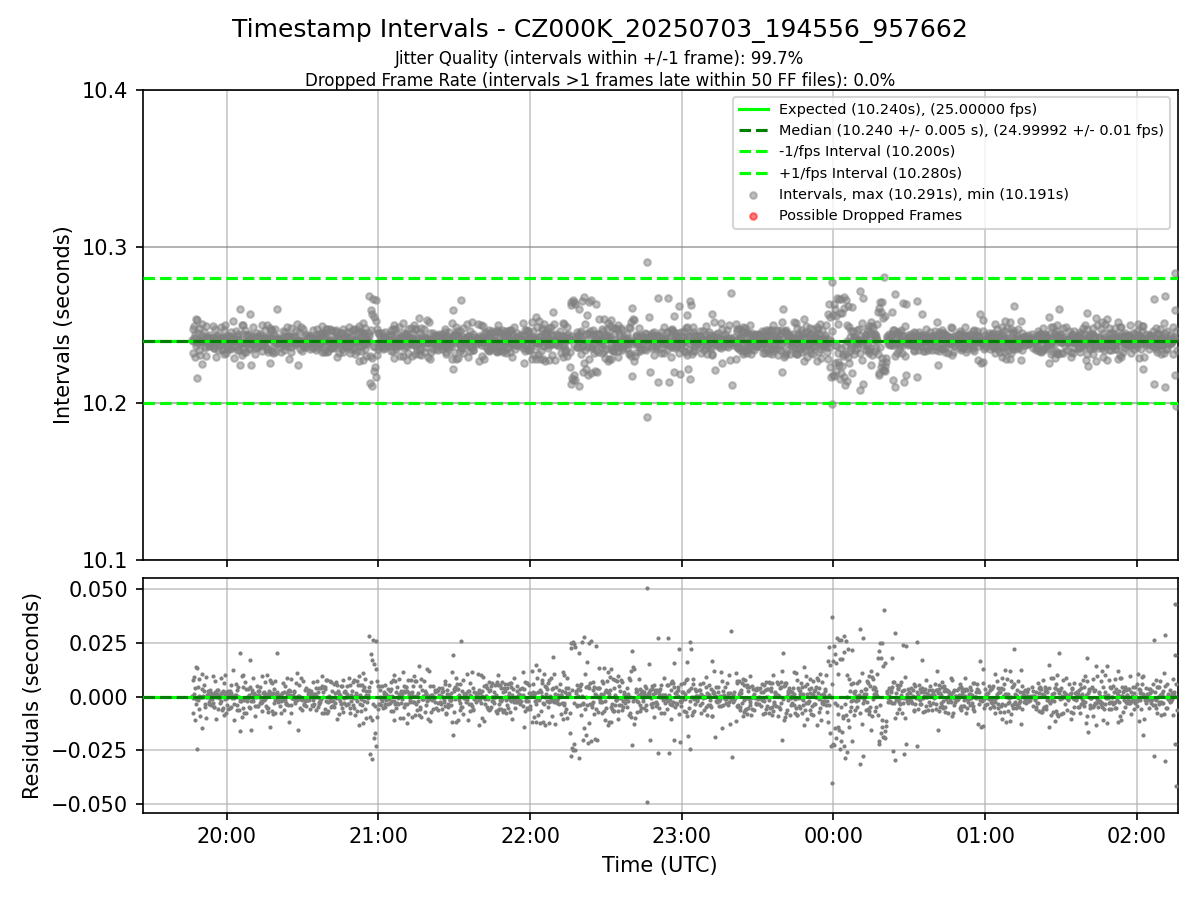The width and height of the screenshot is (1200, 900).
Task: Click legend entry 'Expected (10.240s), (25.00000 fps)'
Action: pos(908,109)
